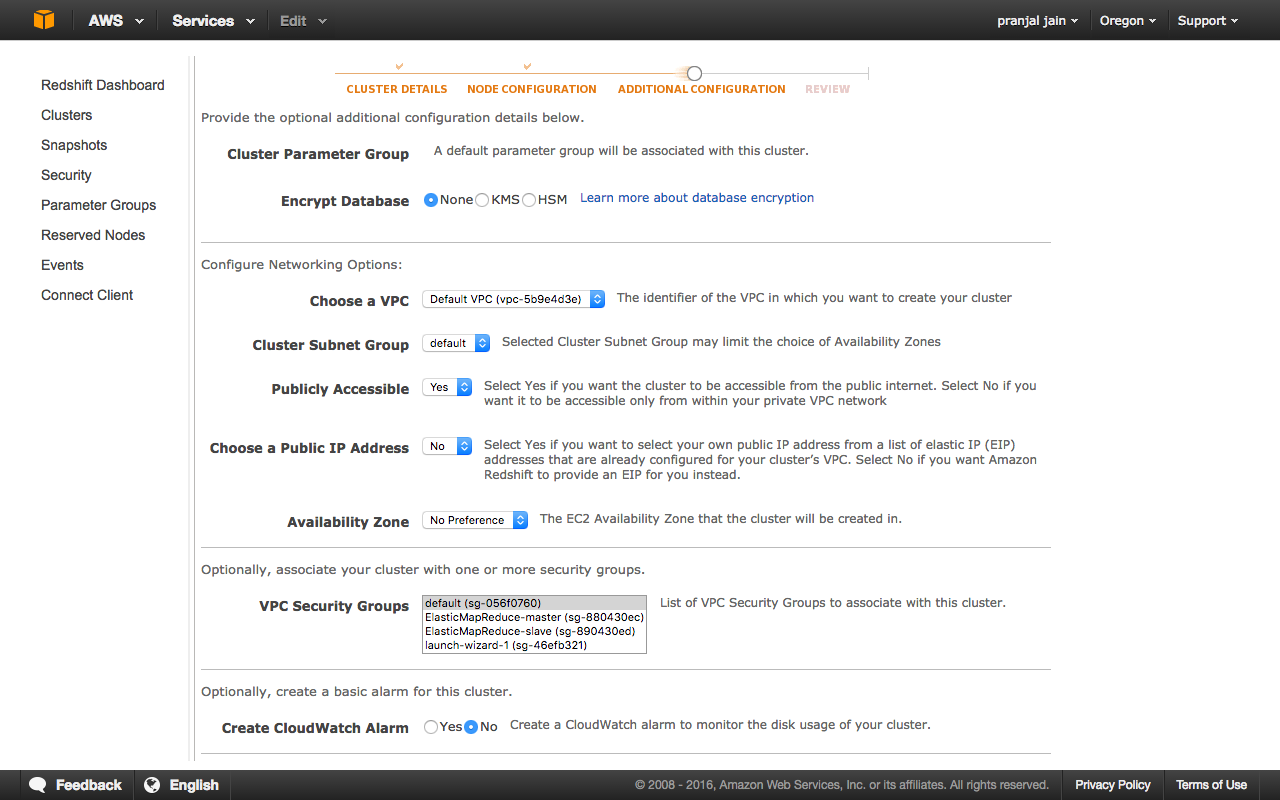Open the Choose a VPC dropdown
This screenshot has height=800, width=1280.
tap(514, 299)
